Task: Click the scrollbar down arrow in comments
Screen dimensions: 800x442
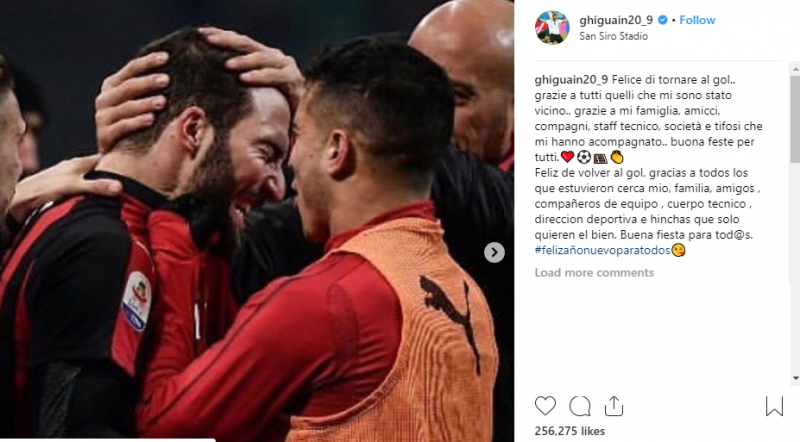Action: click(795, 378)
